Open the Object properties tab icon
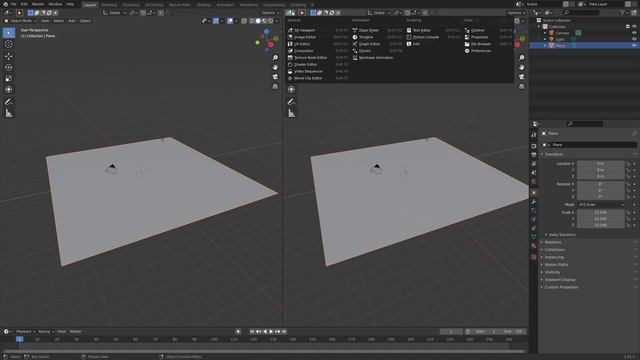The width and height of the screenshot is (640, 360). tap(534, 193)
